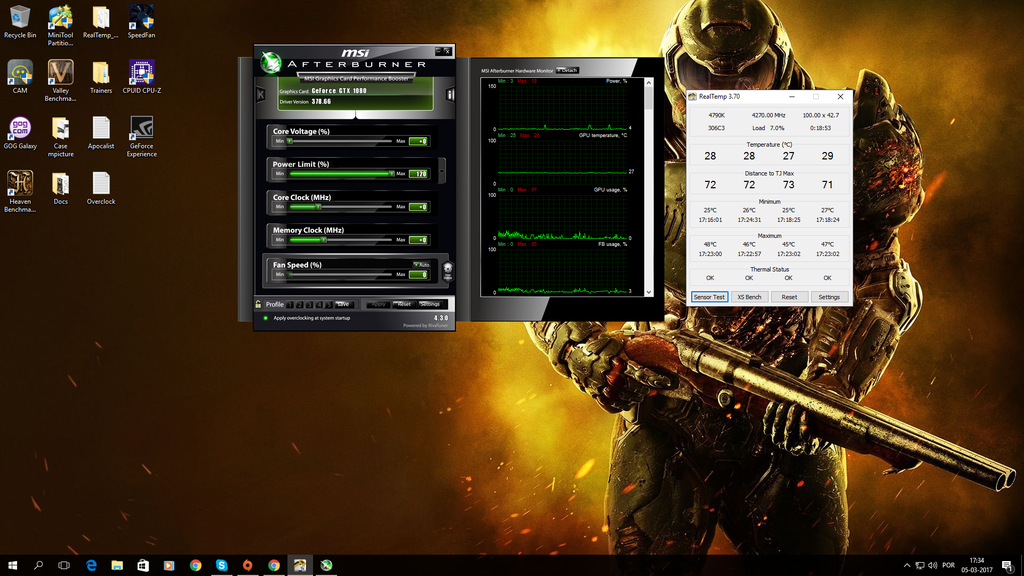Select Afterburner profile slot 3
Image resolution: width=1024 pixels, height=576 pixels.
click(310, 304)
